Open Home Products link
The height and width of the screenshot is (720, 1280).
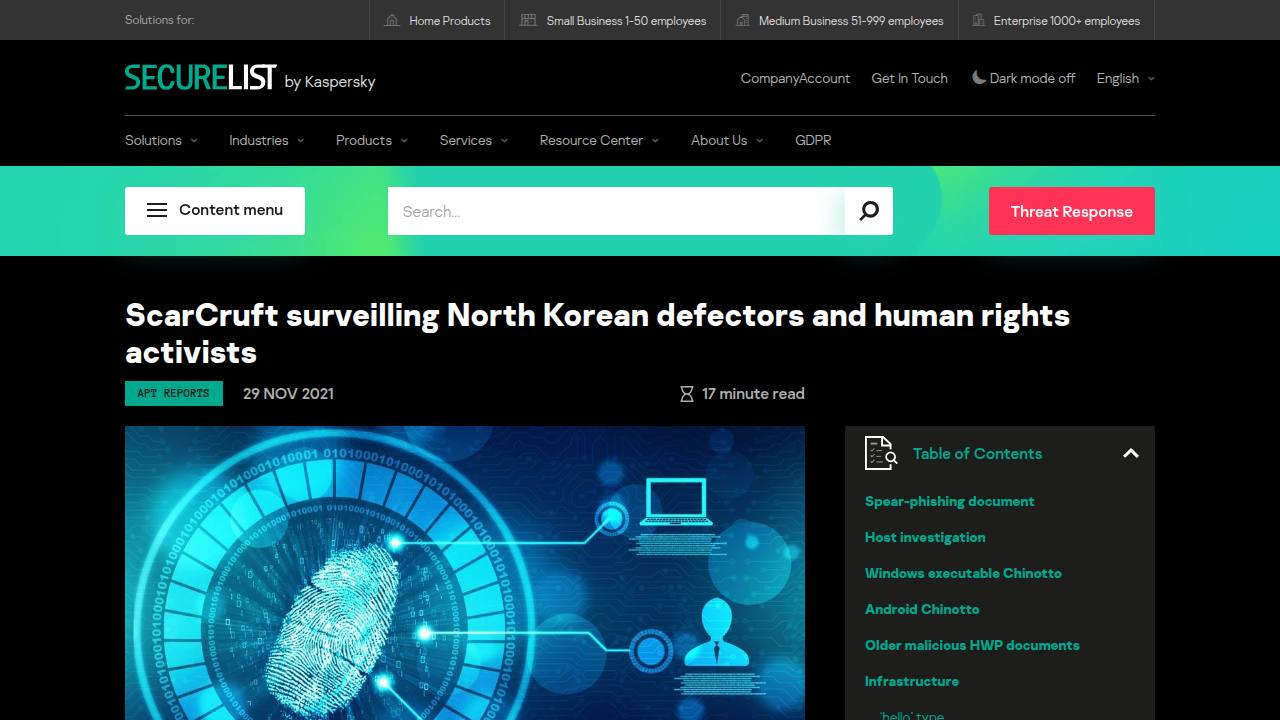(x=438, y=20)
